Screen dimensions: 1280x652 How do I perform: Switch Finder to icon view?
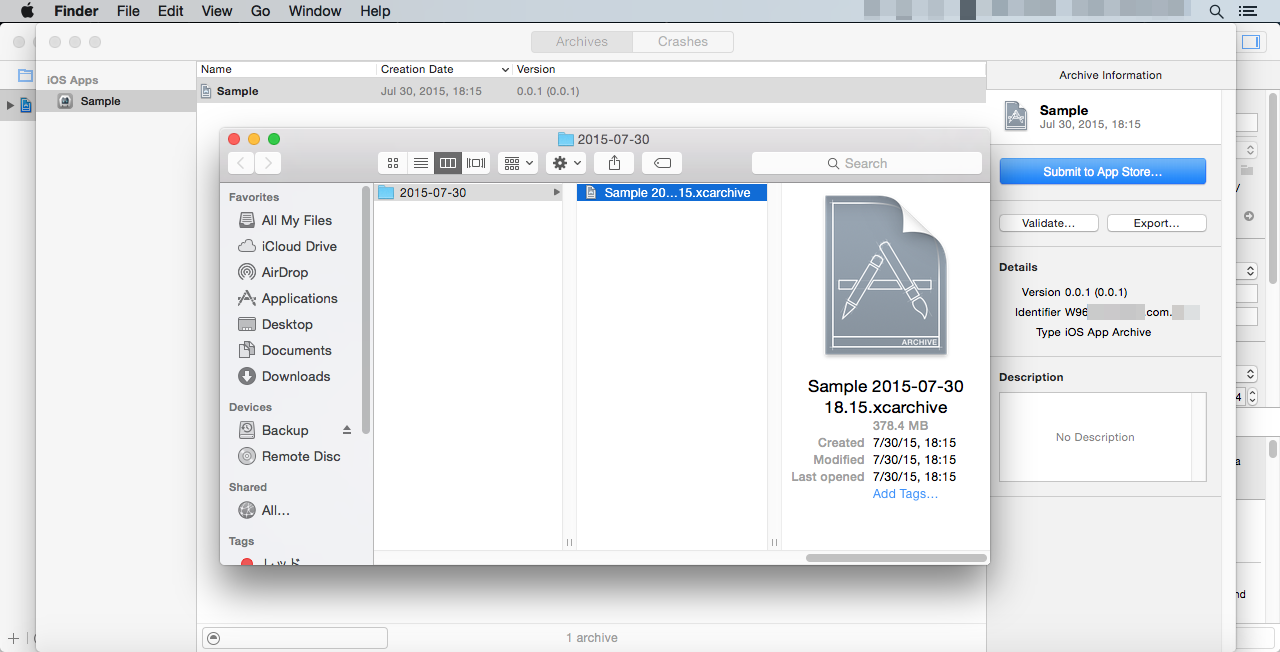click(x=393, y=163)
